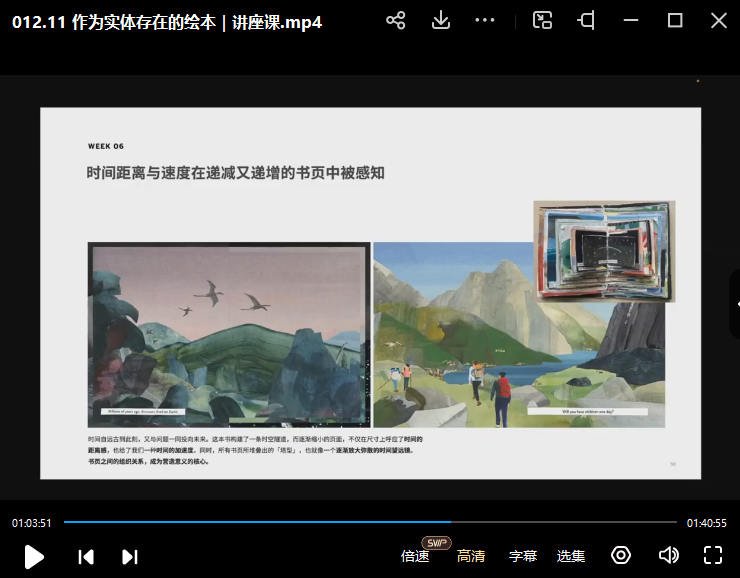Play the paused video

point(34,557)
